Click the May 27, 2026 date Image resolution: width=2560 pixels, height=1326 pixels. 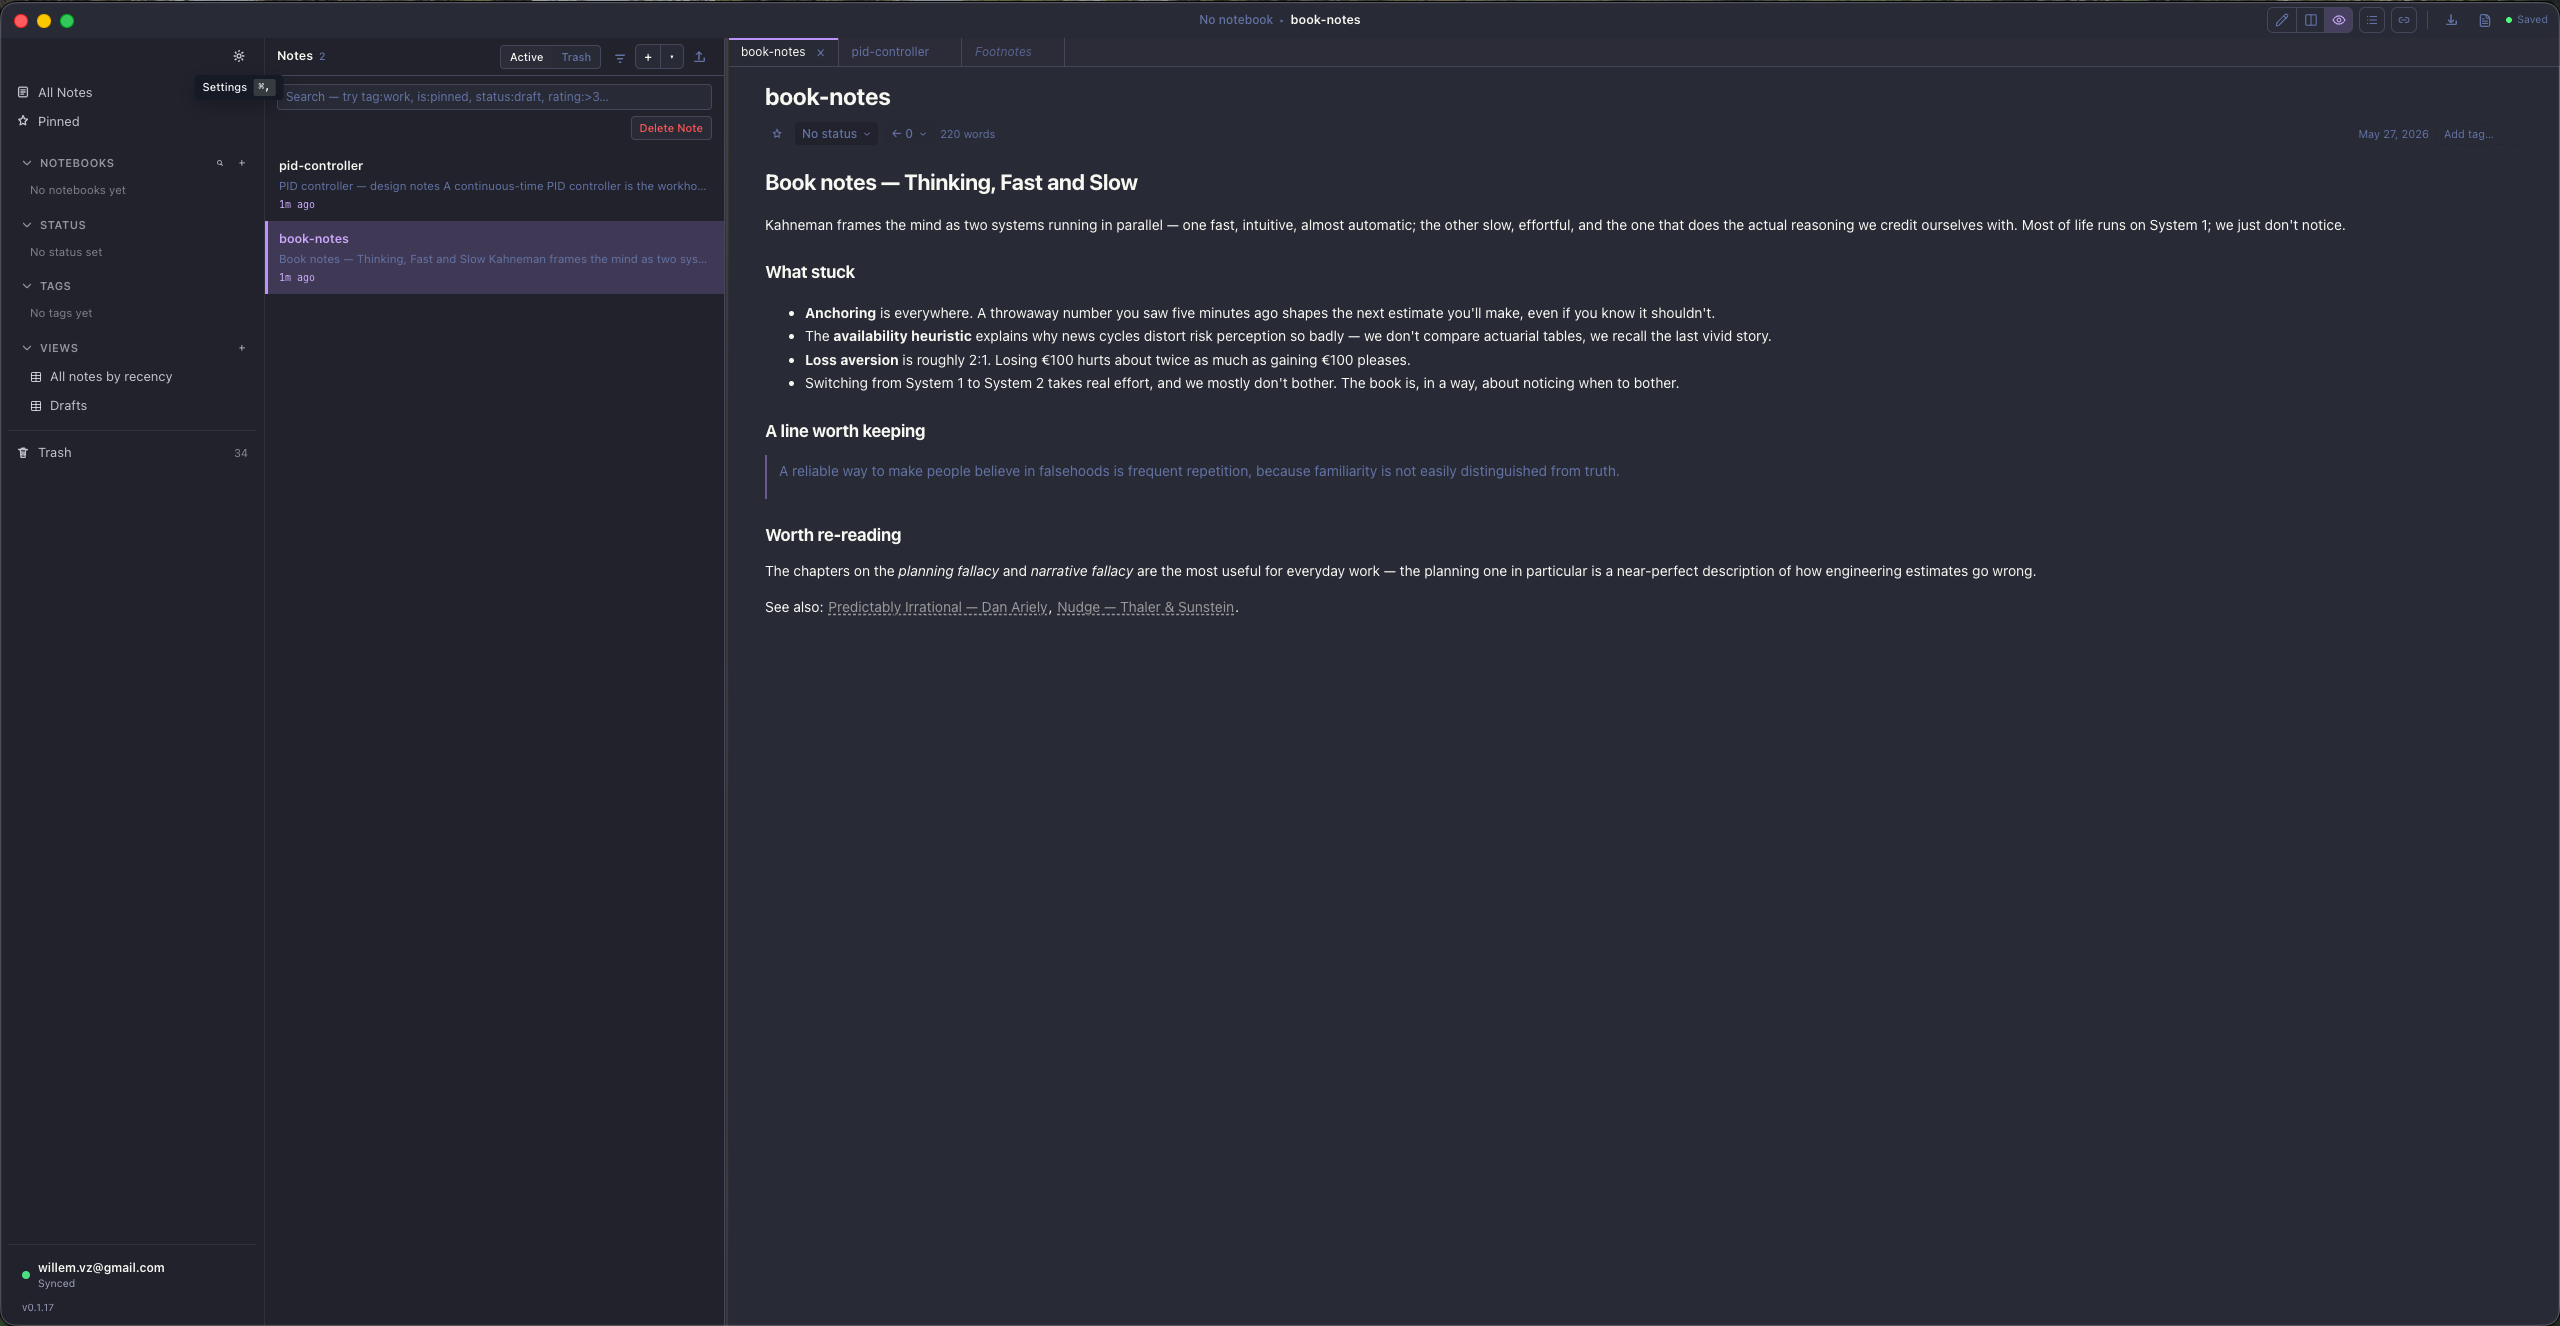click(x=2393, y=134)
